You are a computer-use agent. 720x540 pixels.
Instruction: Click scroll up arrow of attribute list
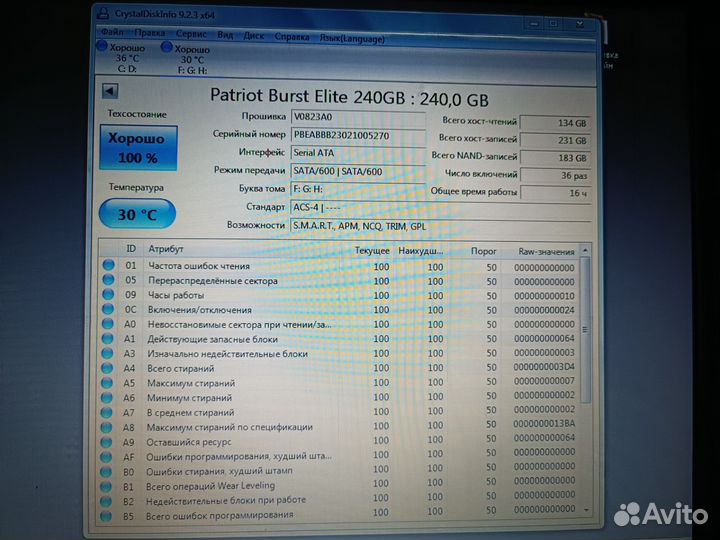(x=585, y=251)
